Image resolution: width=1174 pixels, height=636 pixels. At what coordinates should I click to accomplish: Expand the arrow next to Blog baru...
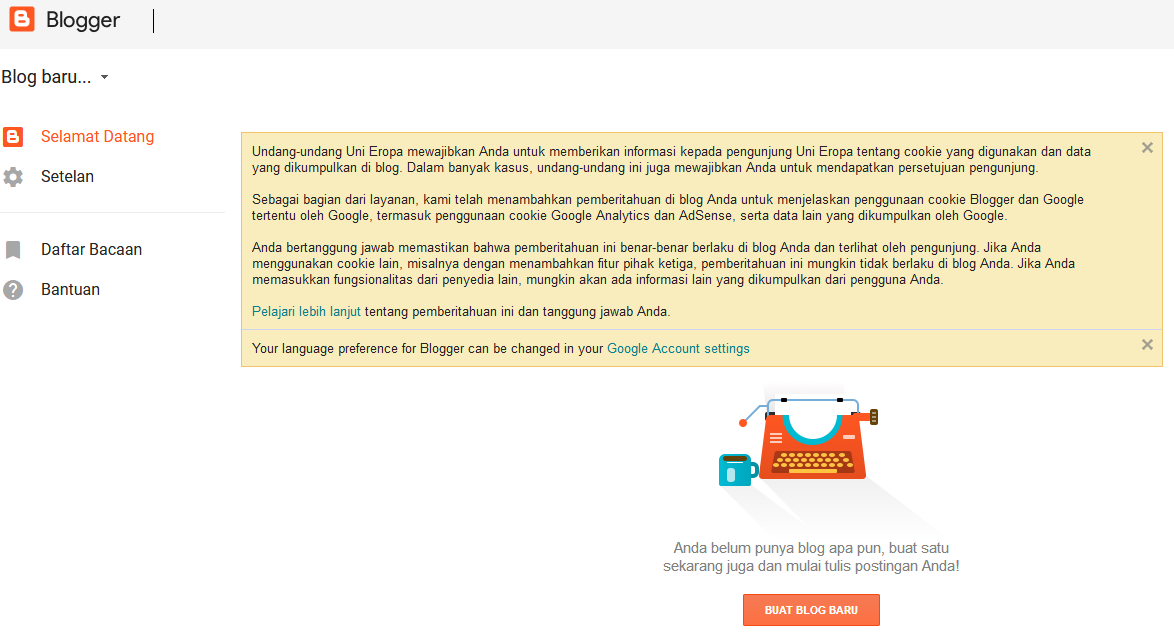pos(104,77)
